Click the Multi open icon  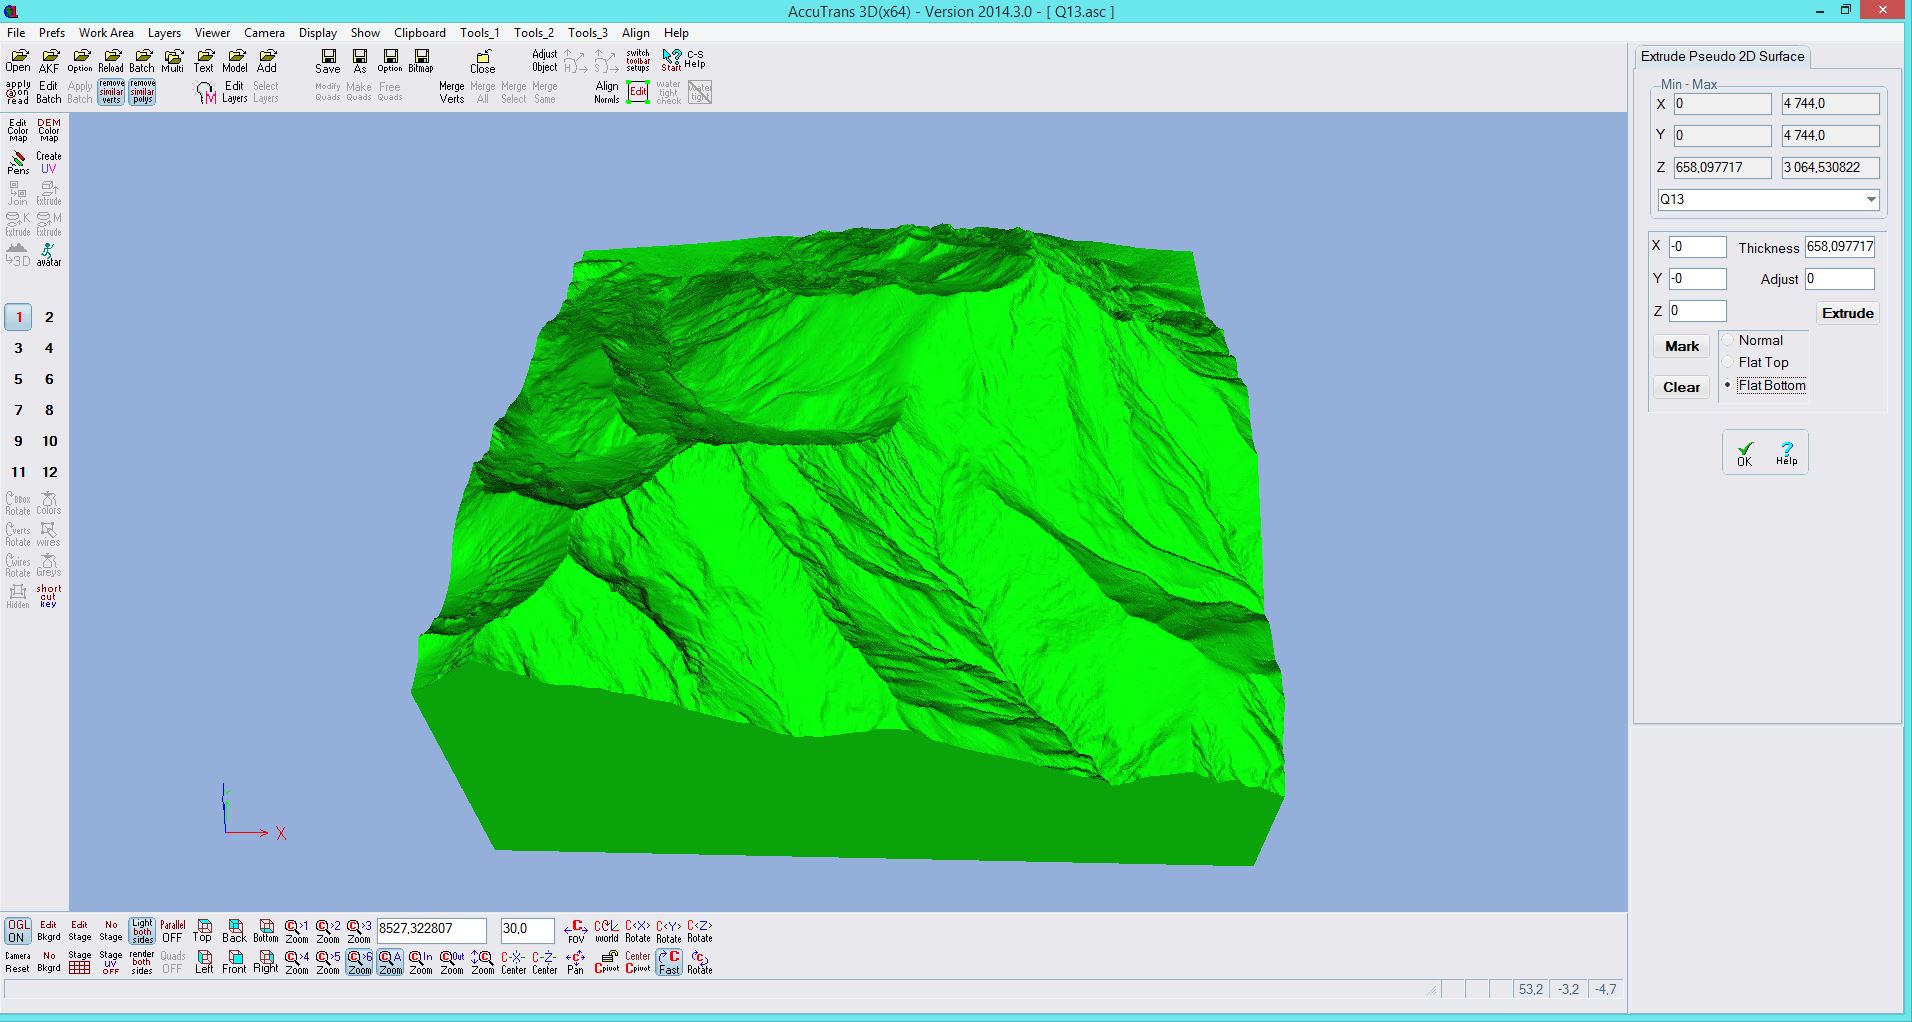click(173, 61)
